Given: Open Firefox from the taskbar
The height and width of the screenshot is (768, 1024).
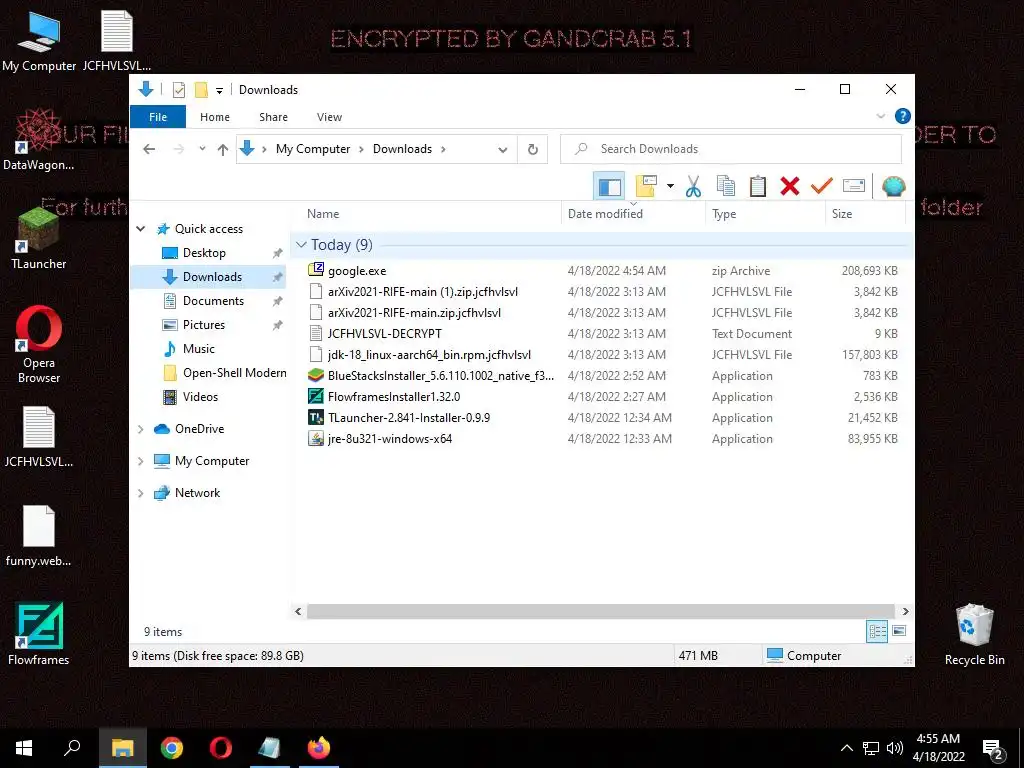Looking at the screenshot, I should click(x=319, y=748).
